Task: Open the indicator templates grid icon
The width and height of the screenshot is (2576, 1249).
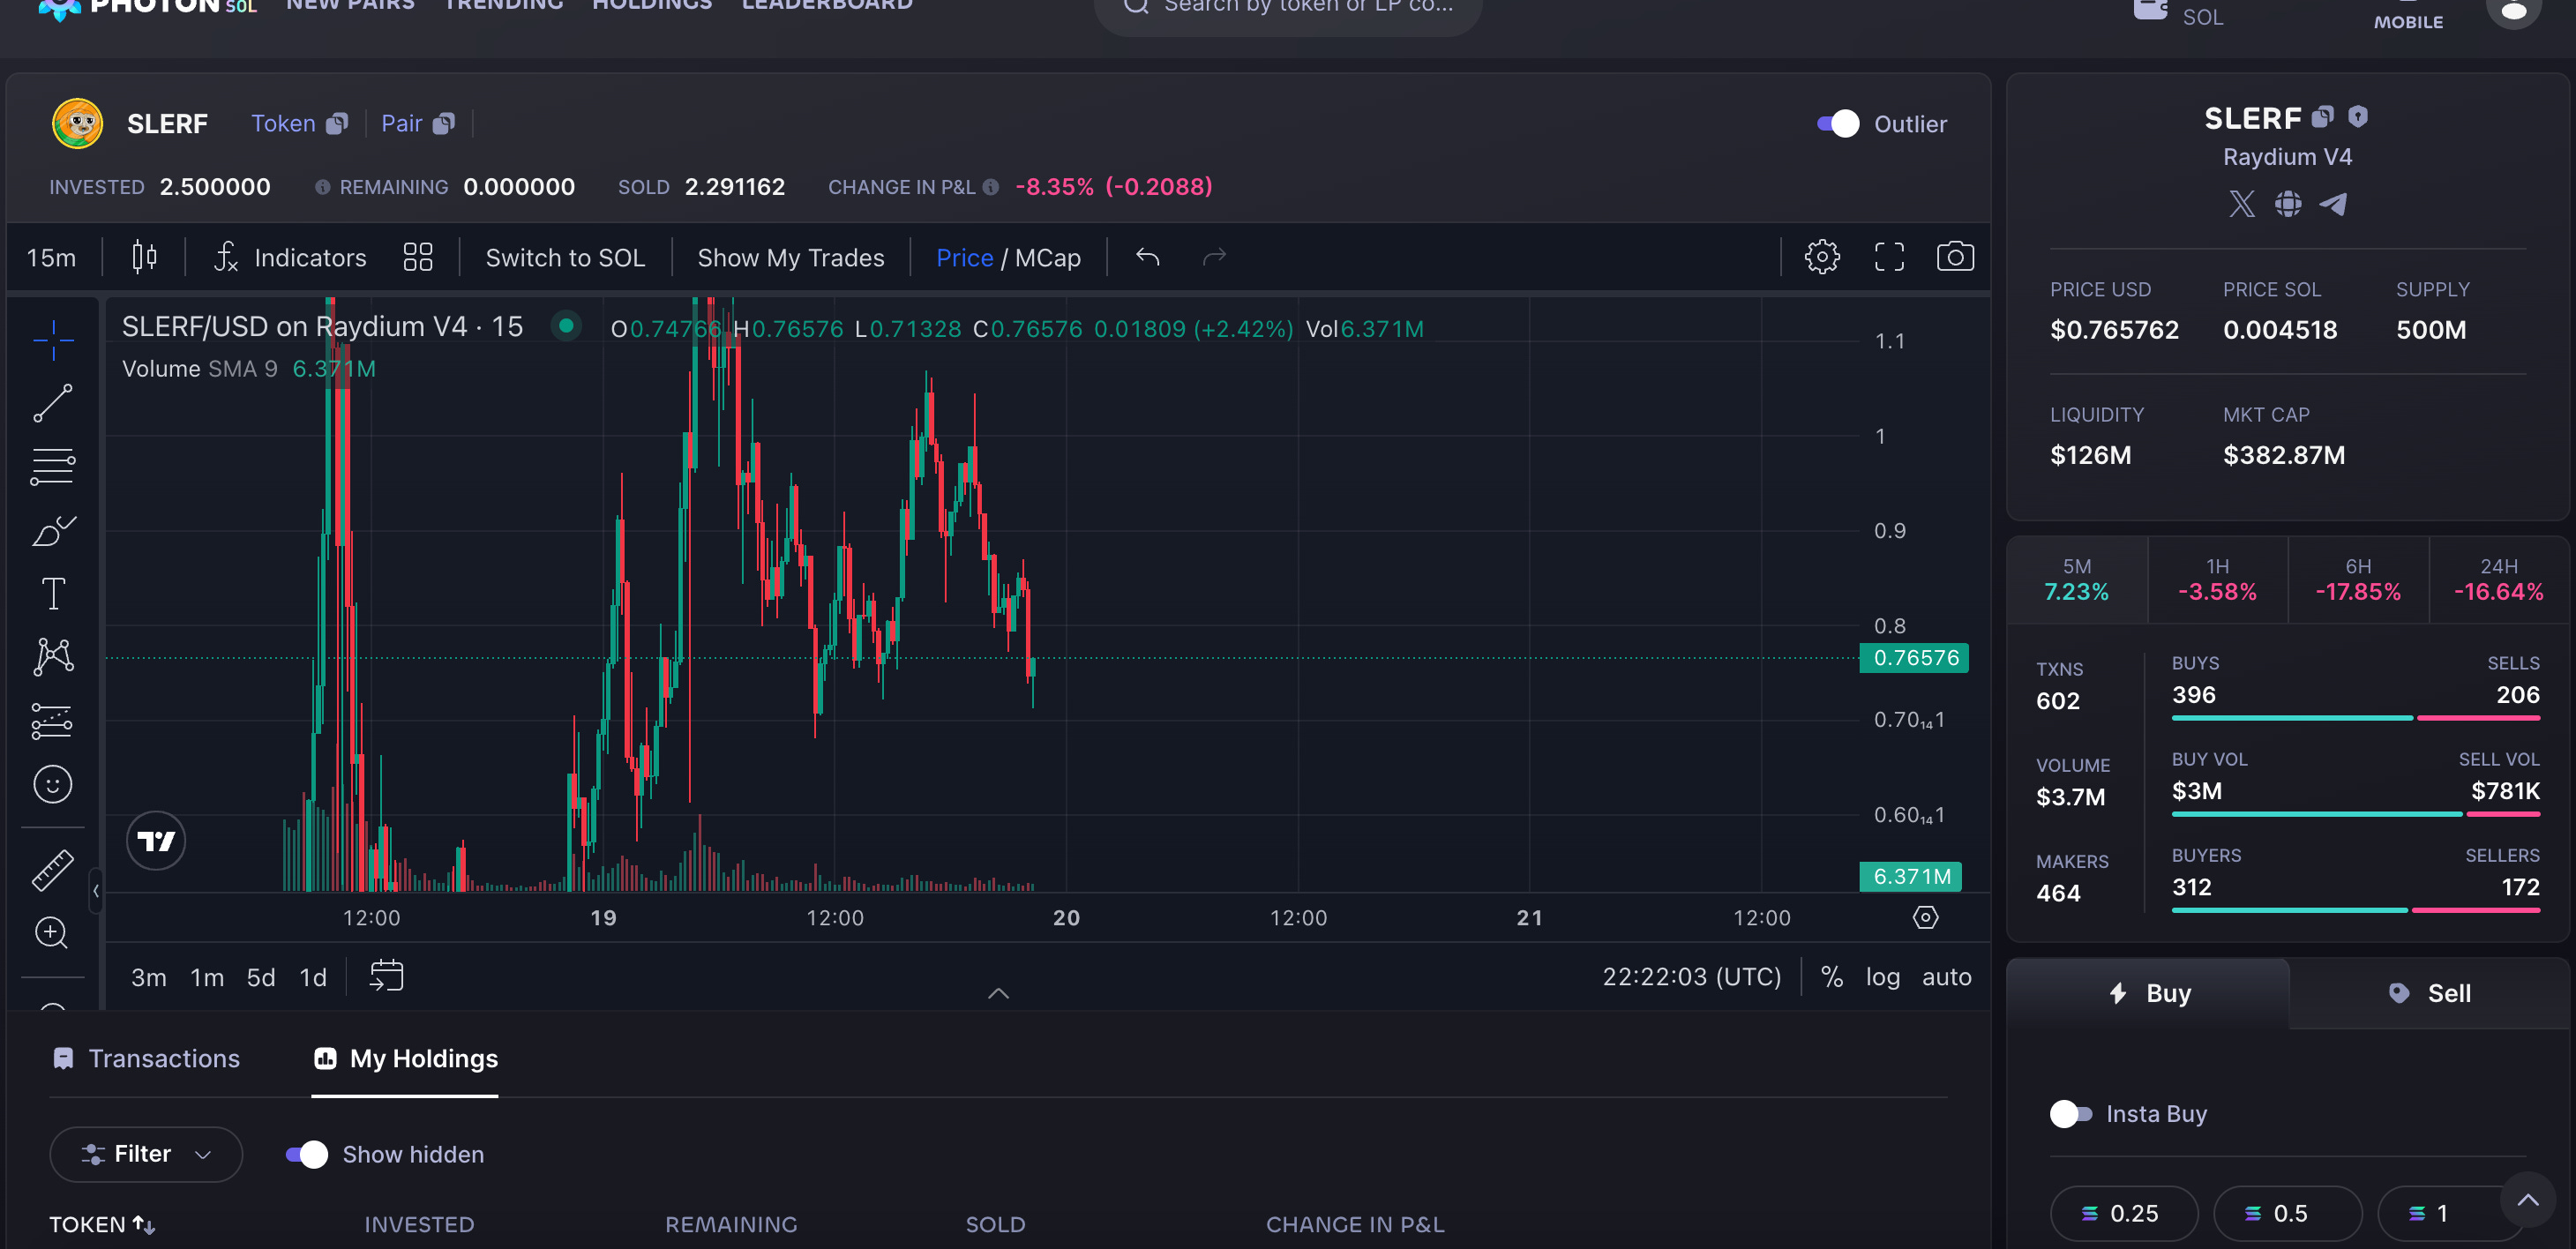Action: 417,257
